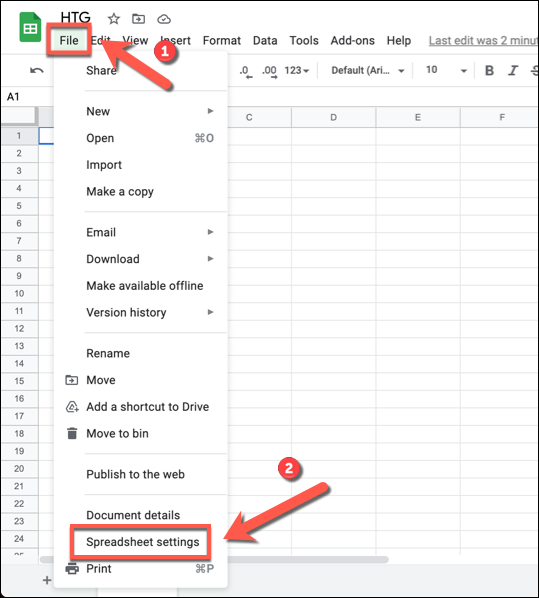
Task: Open the last edit history link
Action: [483, 40]
